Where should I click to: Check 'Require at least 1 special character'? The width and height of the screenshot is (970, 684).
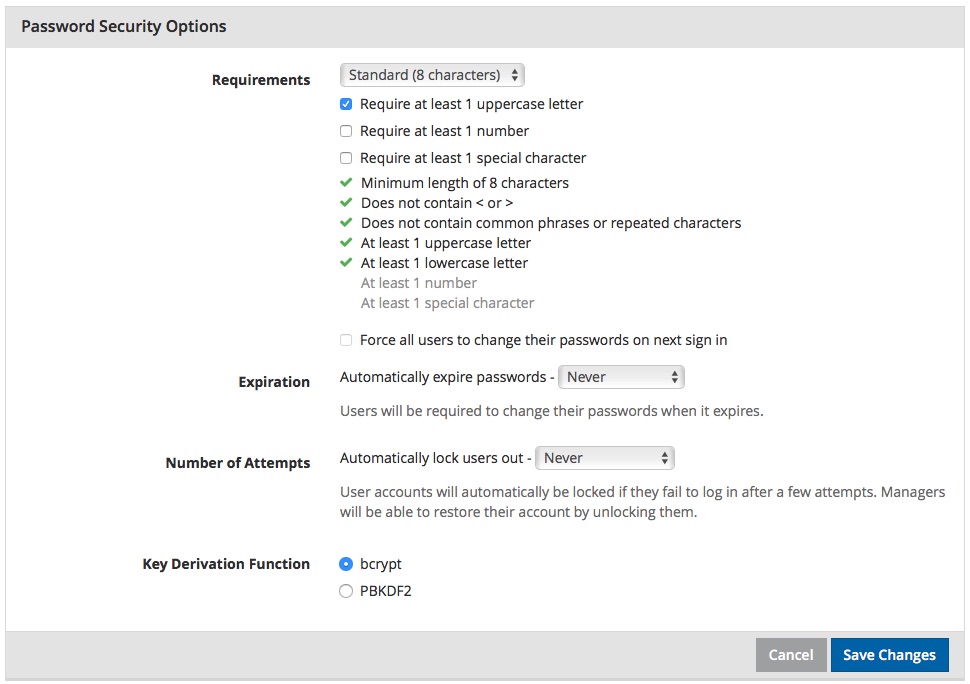(346, 158)
